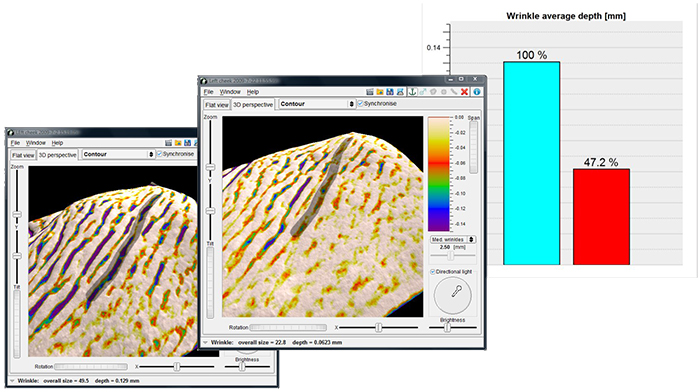Collapse the Wrinkle status row in back window
Viewport: 700px width, 392px height.
pyautogui.click(x=12, y=381)
